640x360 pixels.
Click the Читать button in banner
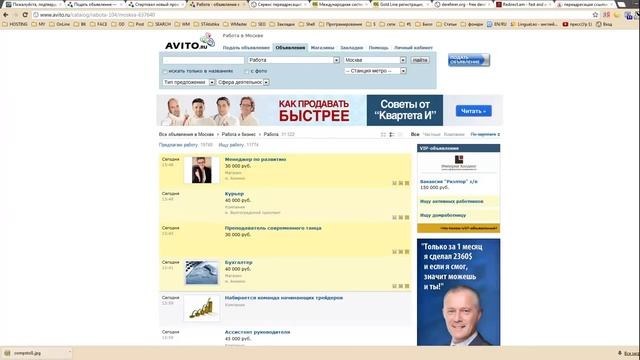coord(473,111)
